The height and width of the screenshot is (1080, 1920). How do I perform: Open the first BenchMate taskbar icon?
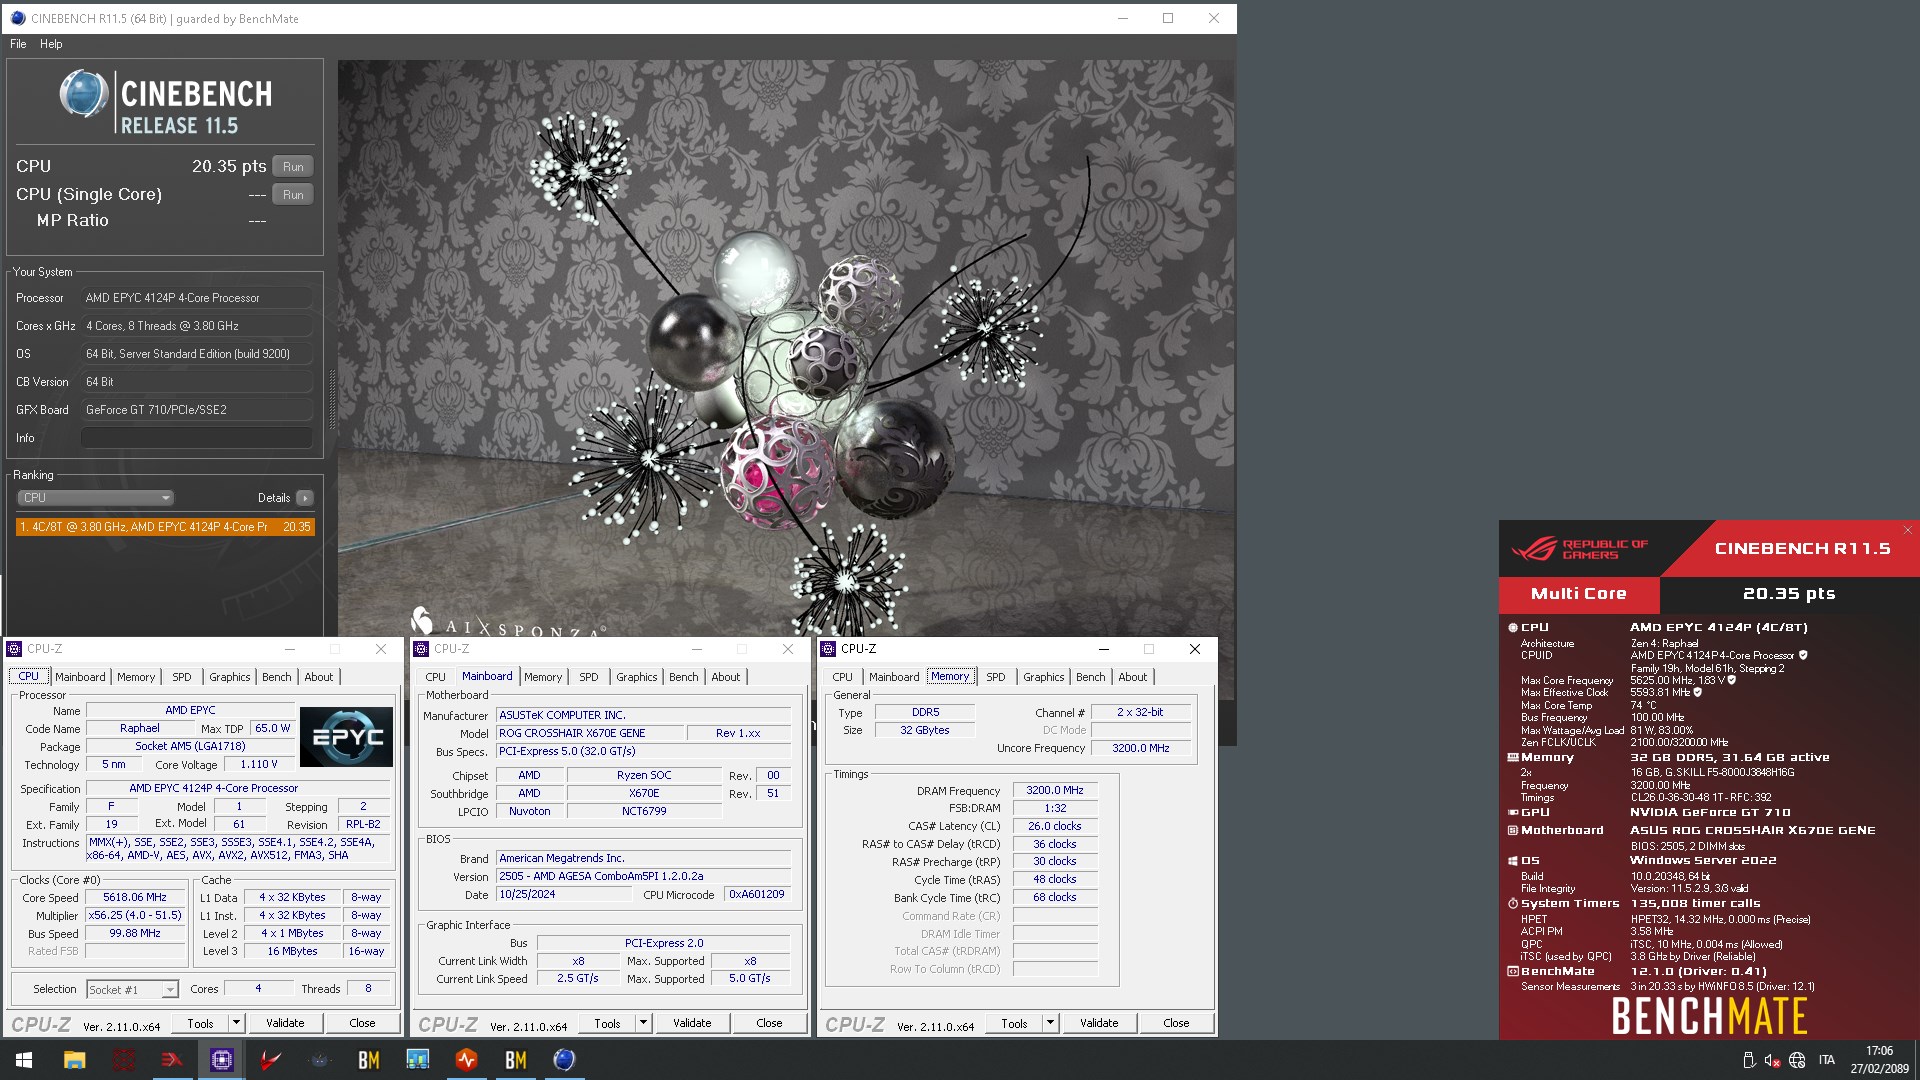(x=368, y=1060)
